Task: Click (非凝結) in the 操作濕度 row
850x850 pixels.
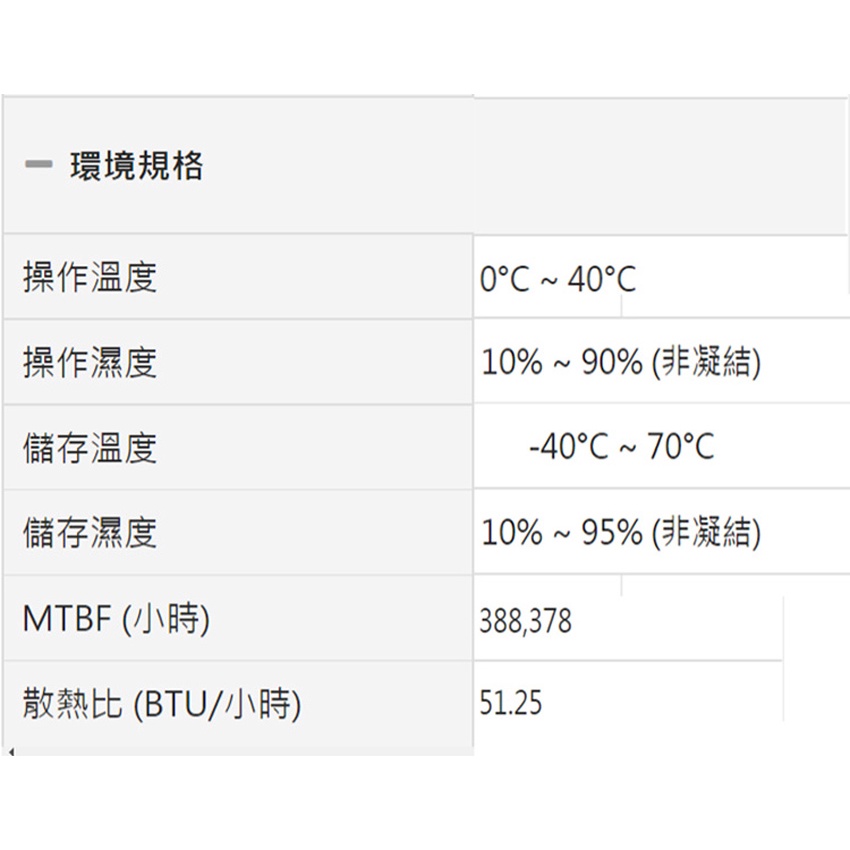Action: (x=706, y=363)
